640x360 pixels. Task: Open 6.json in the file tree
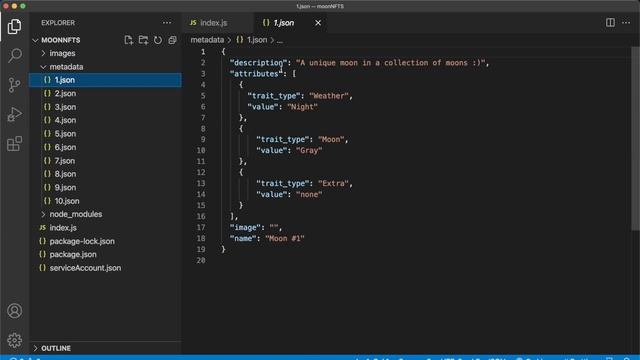(x=105, y=147)
